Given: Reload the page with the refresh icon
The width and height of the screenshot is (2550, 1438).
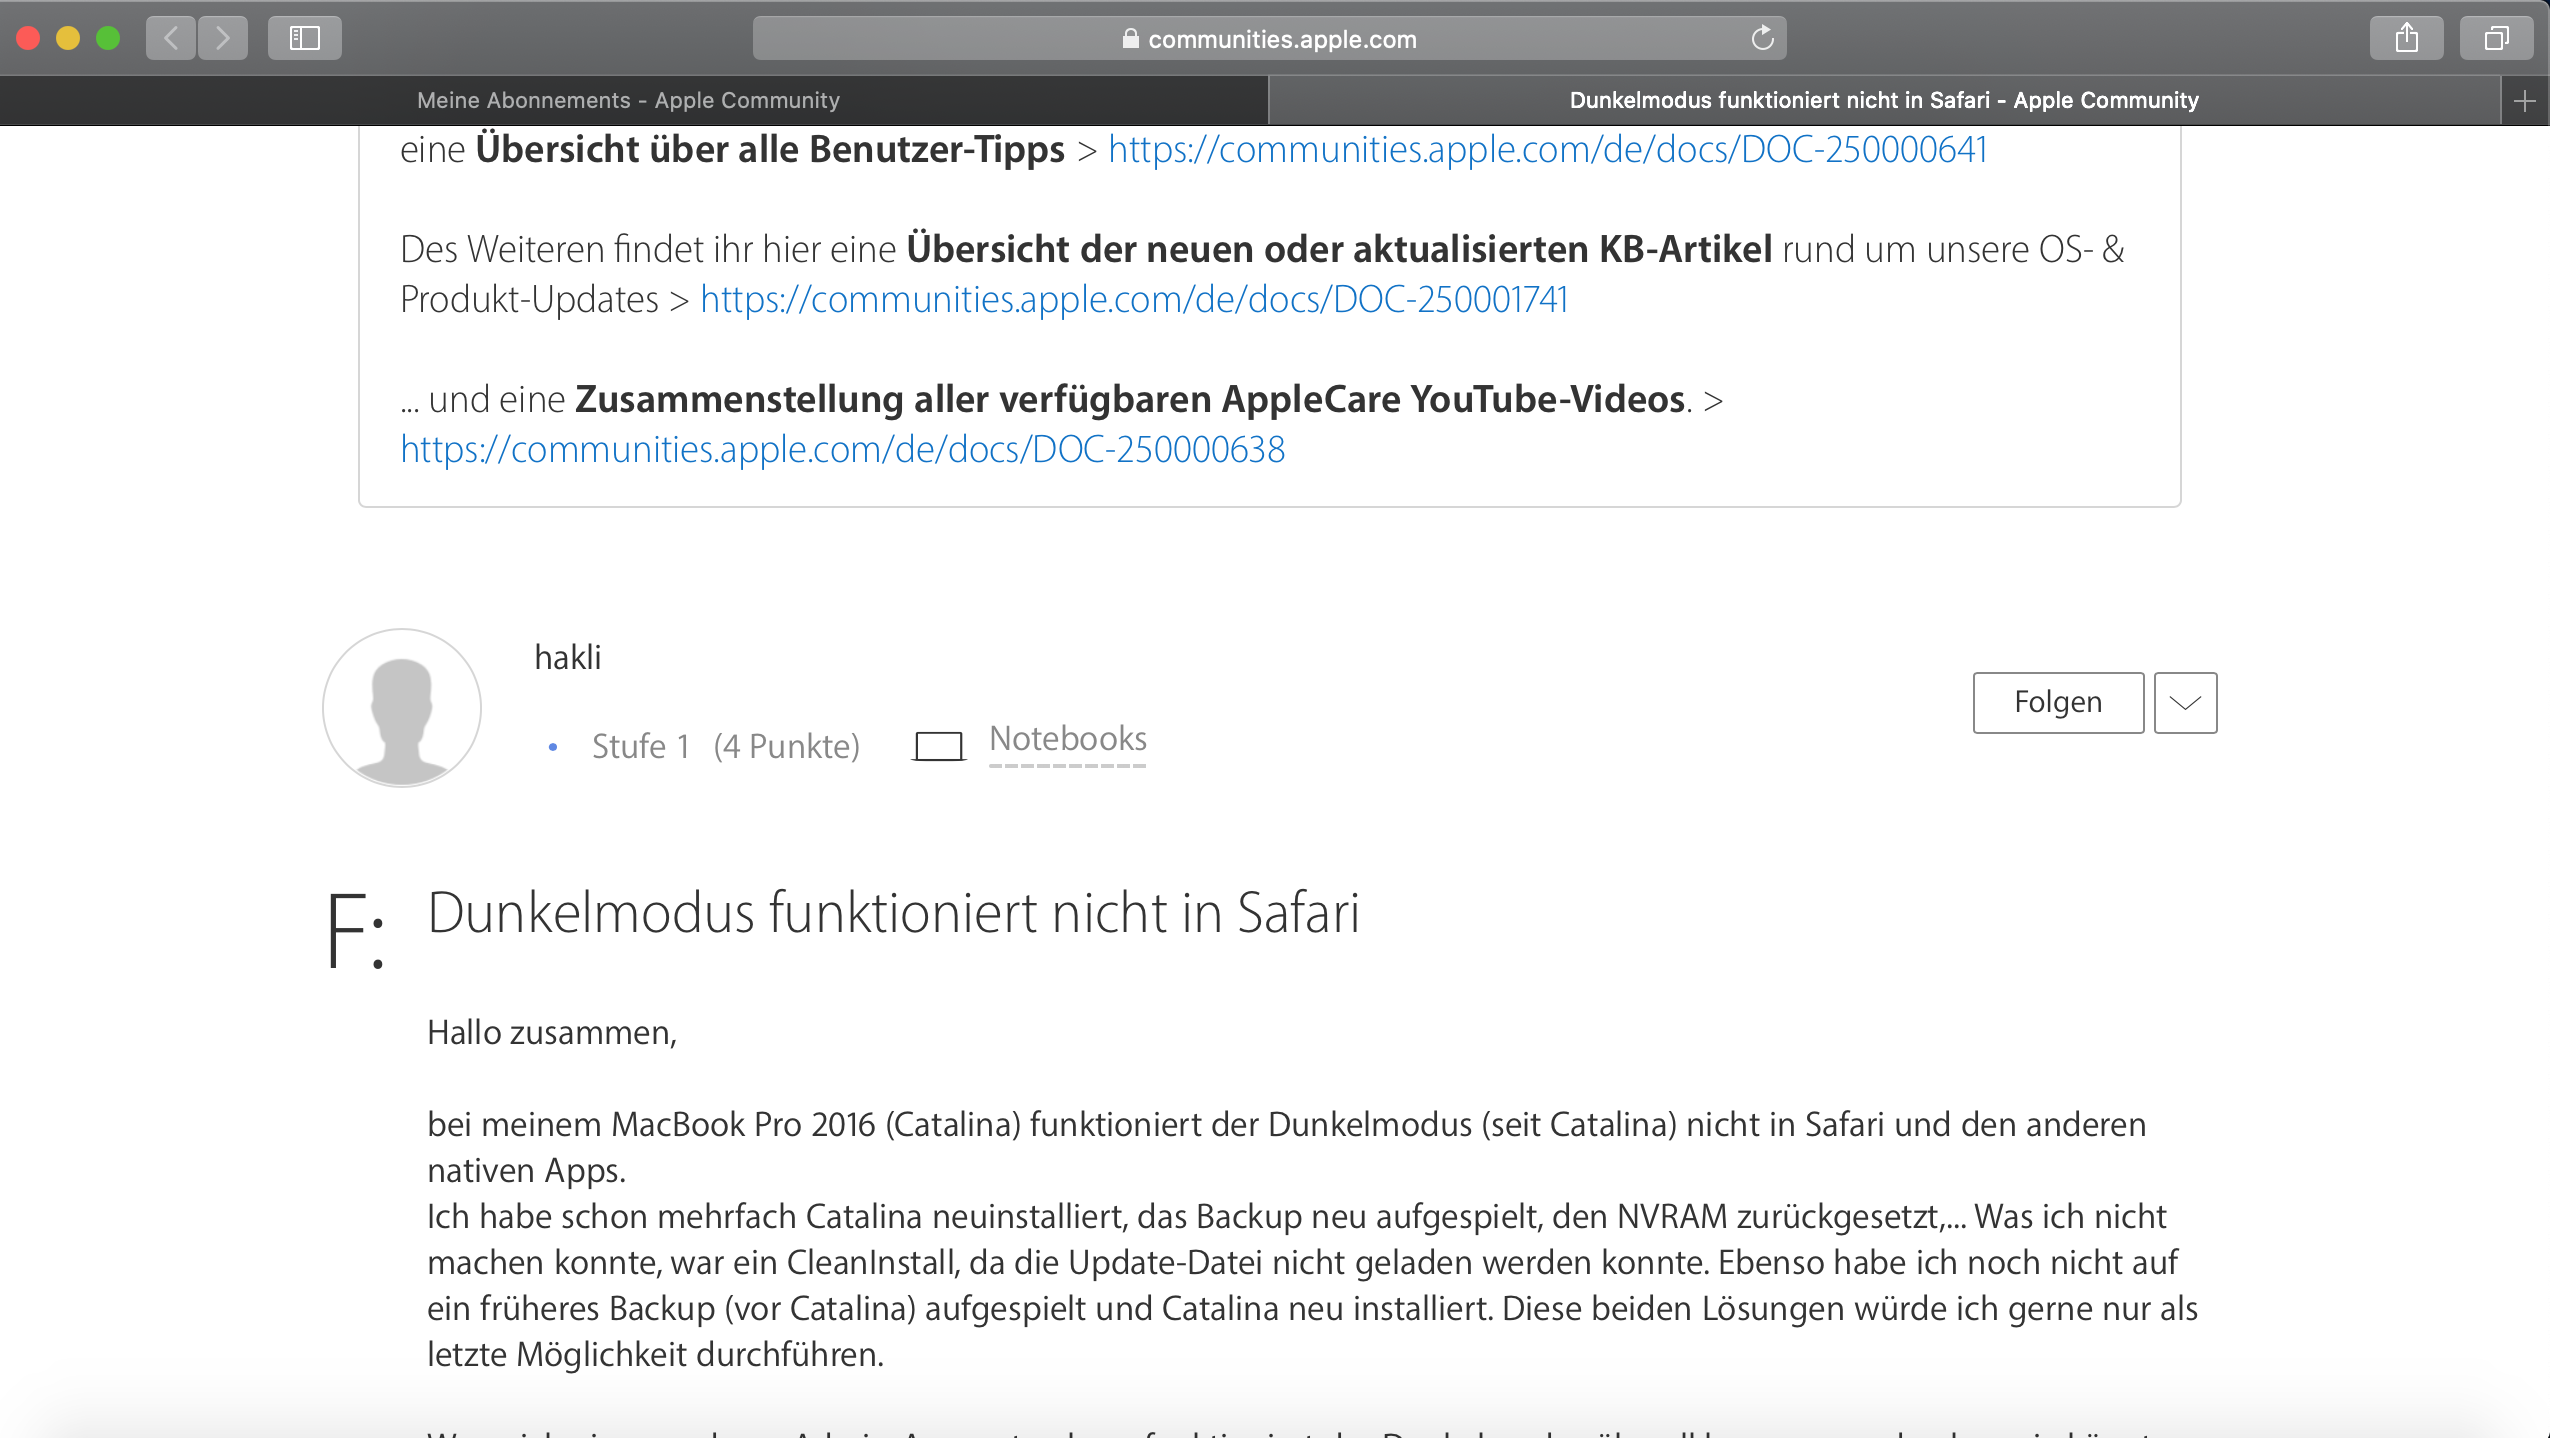Looking at the screenshot, I should point(1762,38).
